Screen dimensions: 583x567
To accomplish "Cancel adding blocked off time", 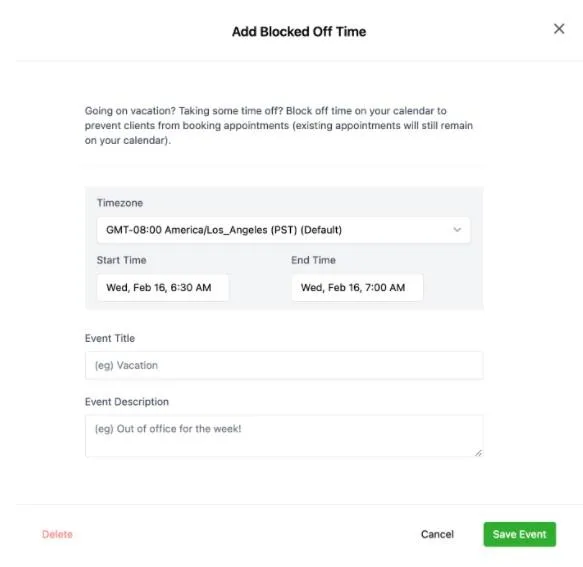I will (437, 534).
